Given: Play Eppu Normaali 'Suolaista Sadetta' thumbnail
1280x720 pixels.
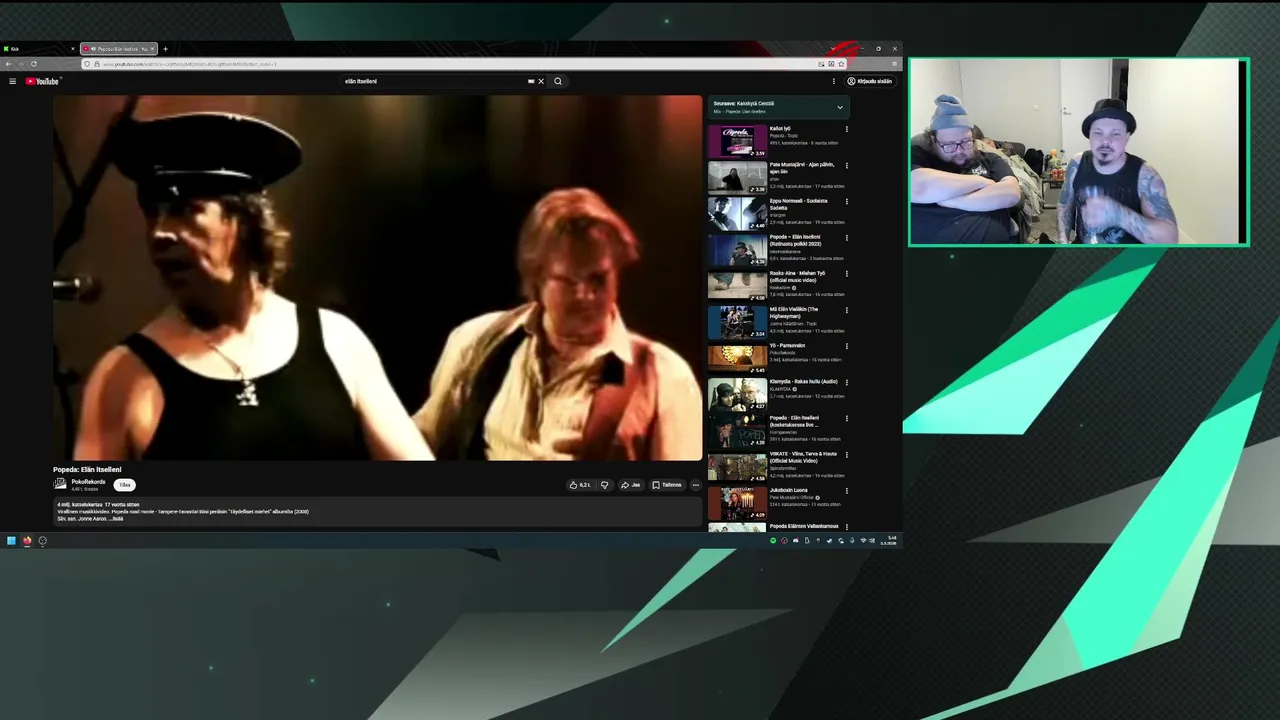Looking at the screenshot, I should click(737, 213).
